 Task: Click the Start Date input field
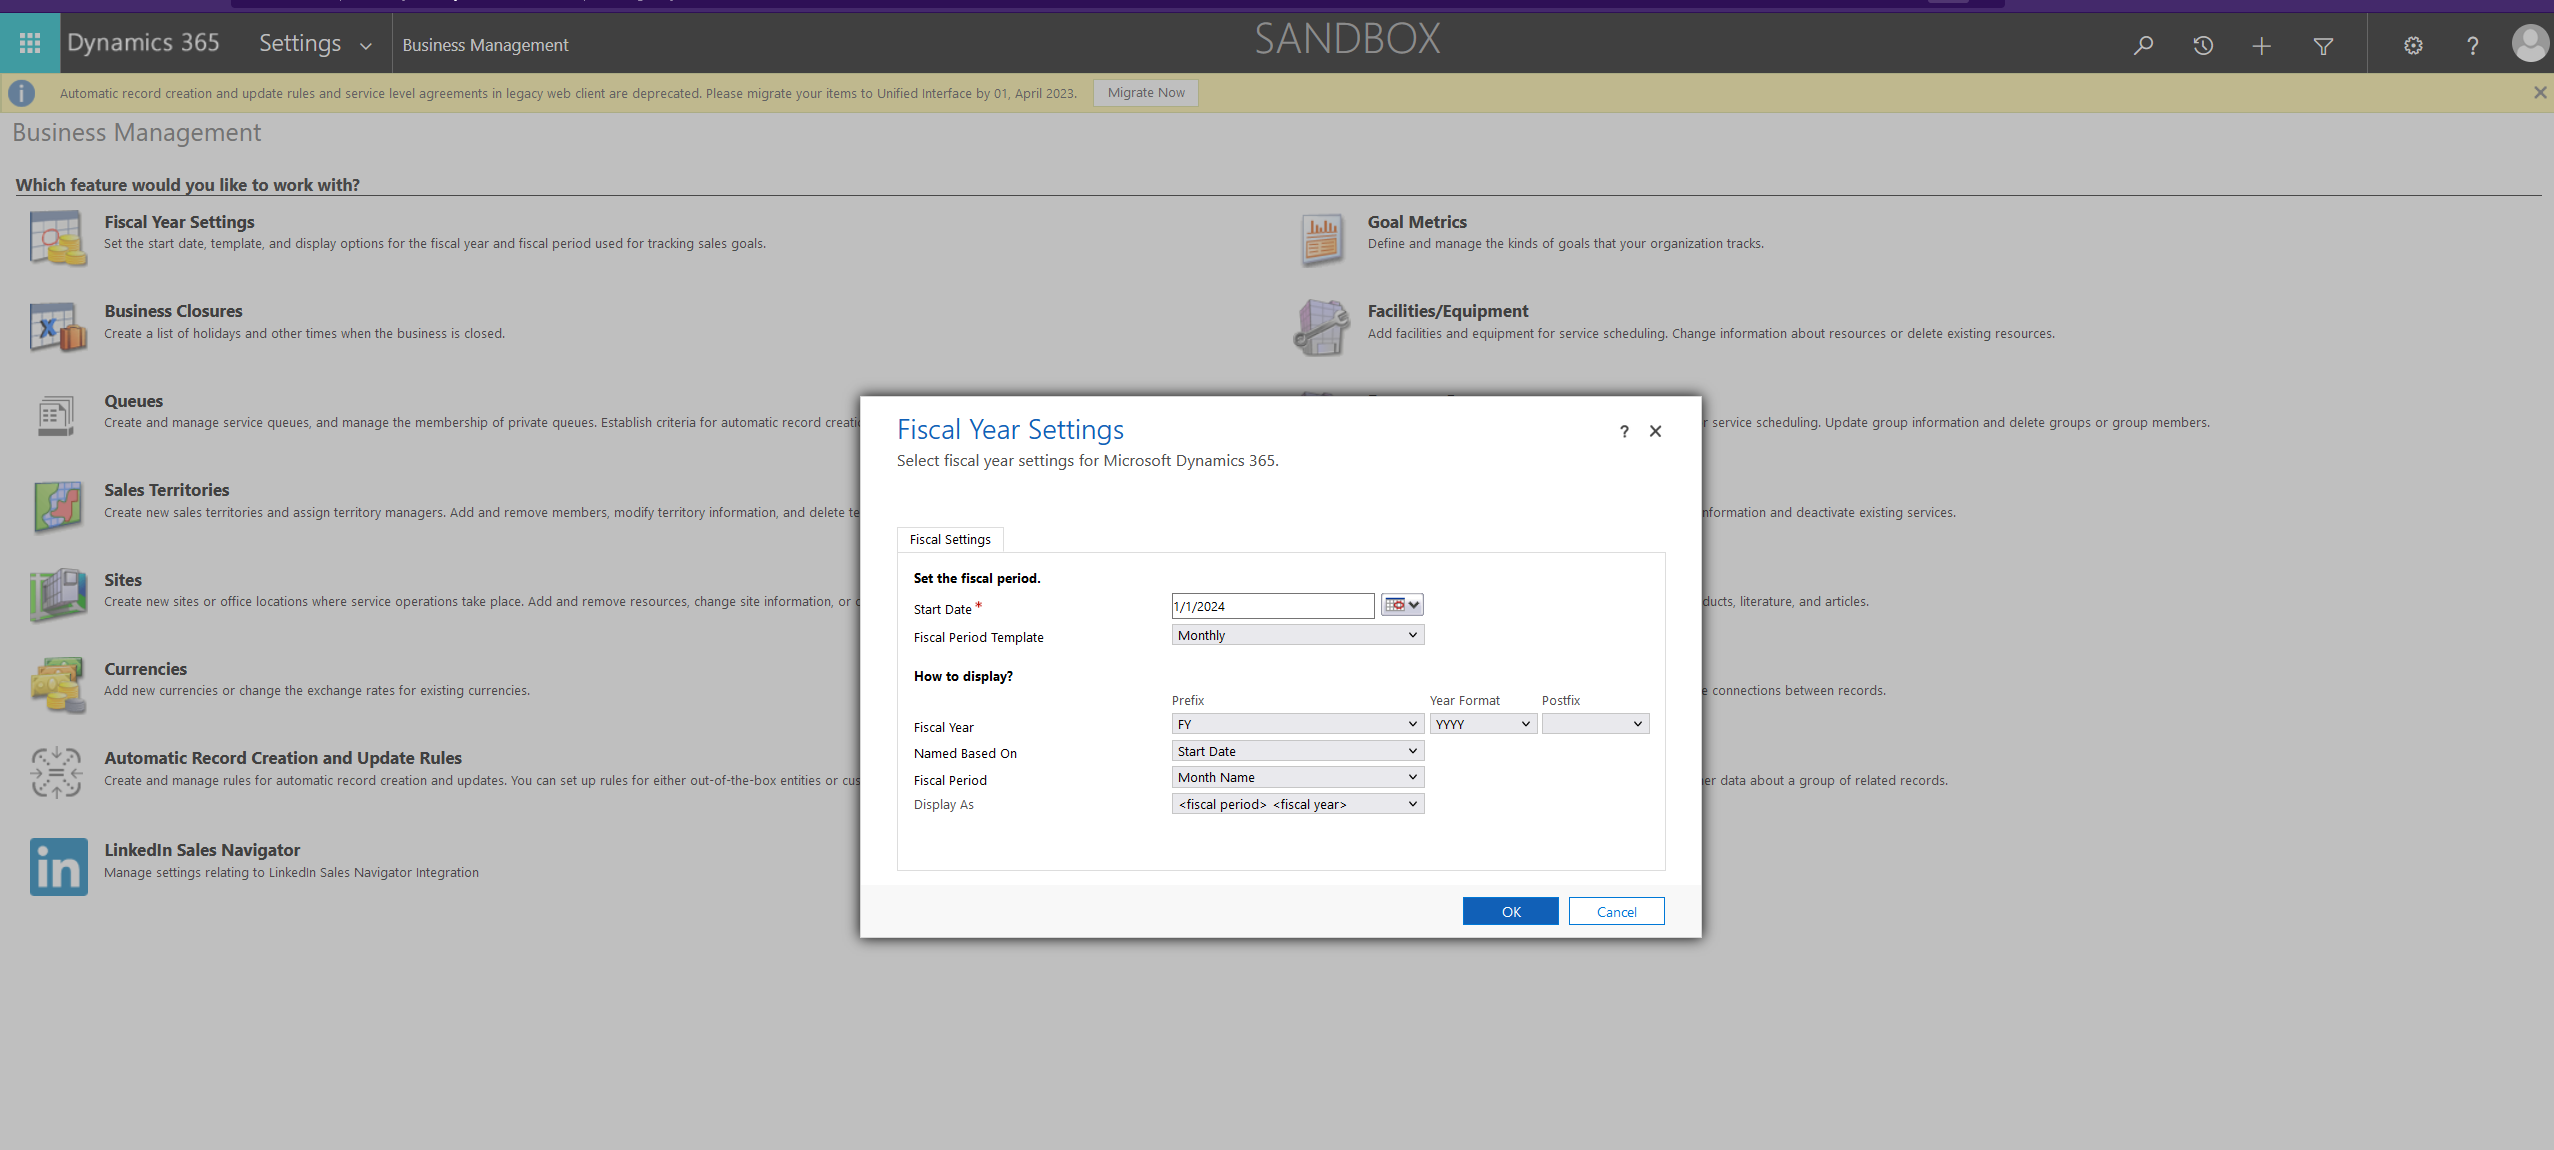1273,606
